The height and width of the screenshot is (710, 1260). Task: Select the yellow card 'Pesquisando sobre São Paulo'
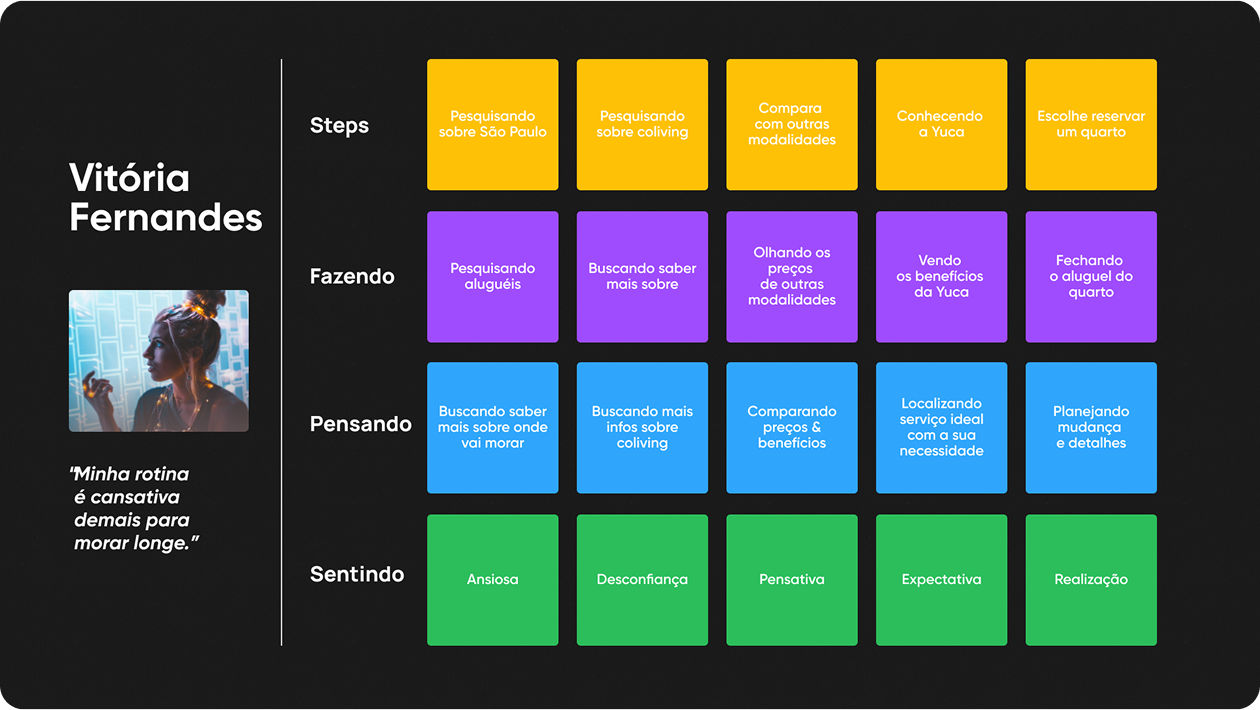492,125
